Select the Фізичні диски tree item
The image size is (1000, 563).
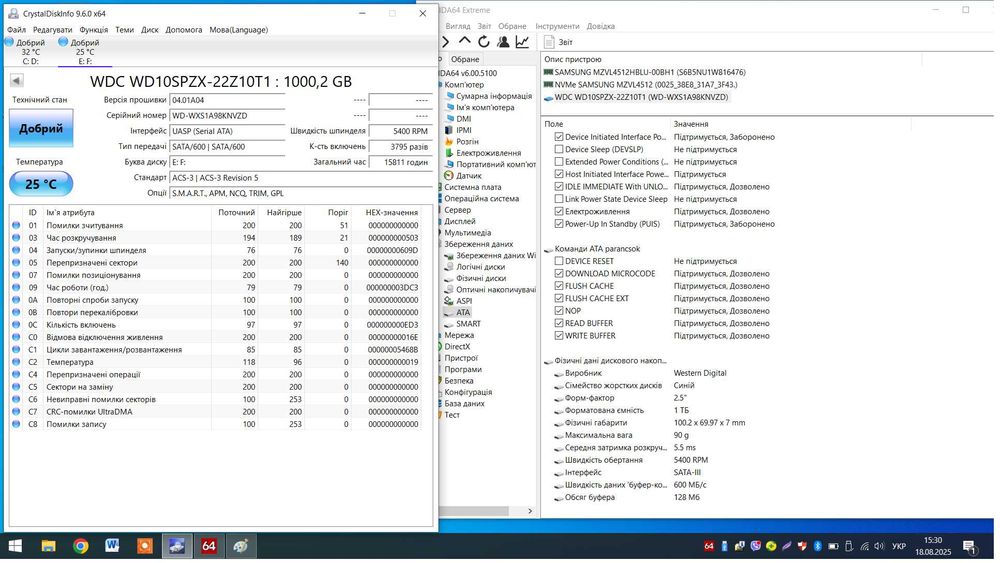click(481, 279)
